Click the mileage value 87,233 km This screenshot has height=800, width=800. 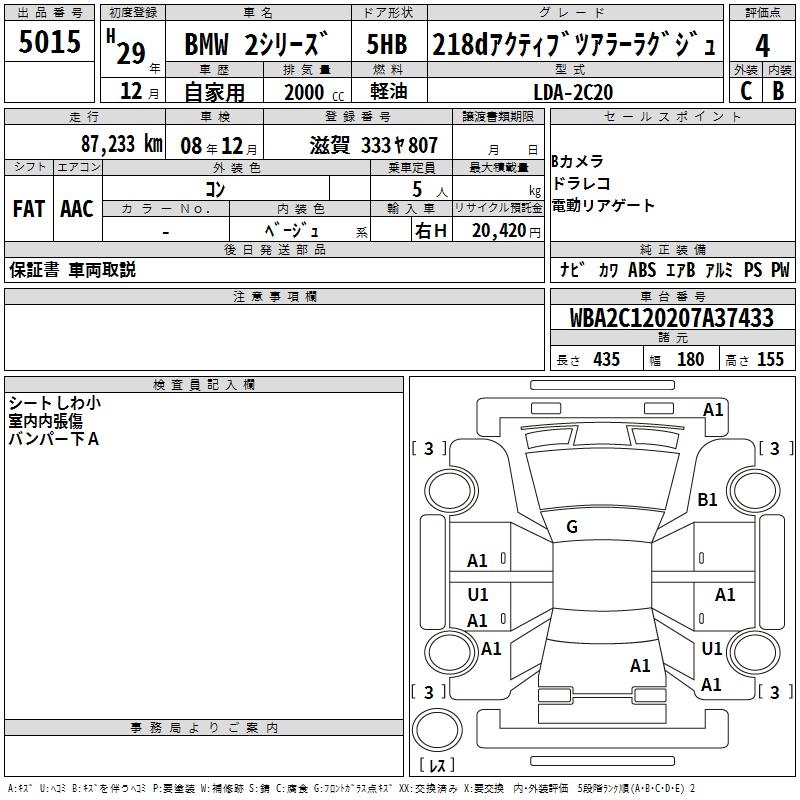click(x=122, y=144)
